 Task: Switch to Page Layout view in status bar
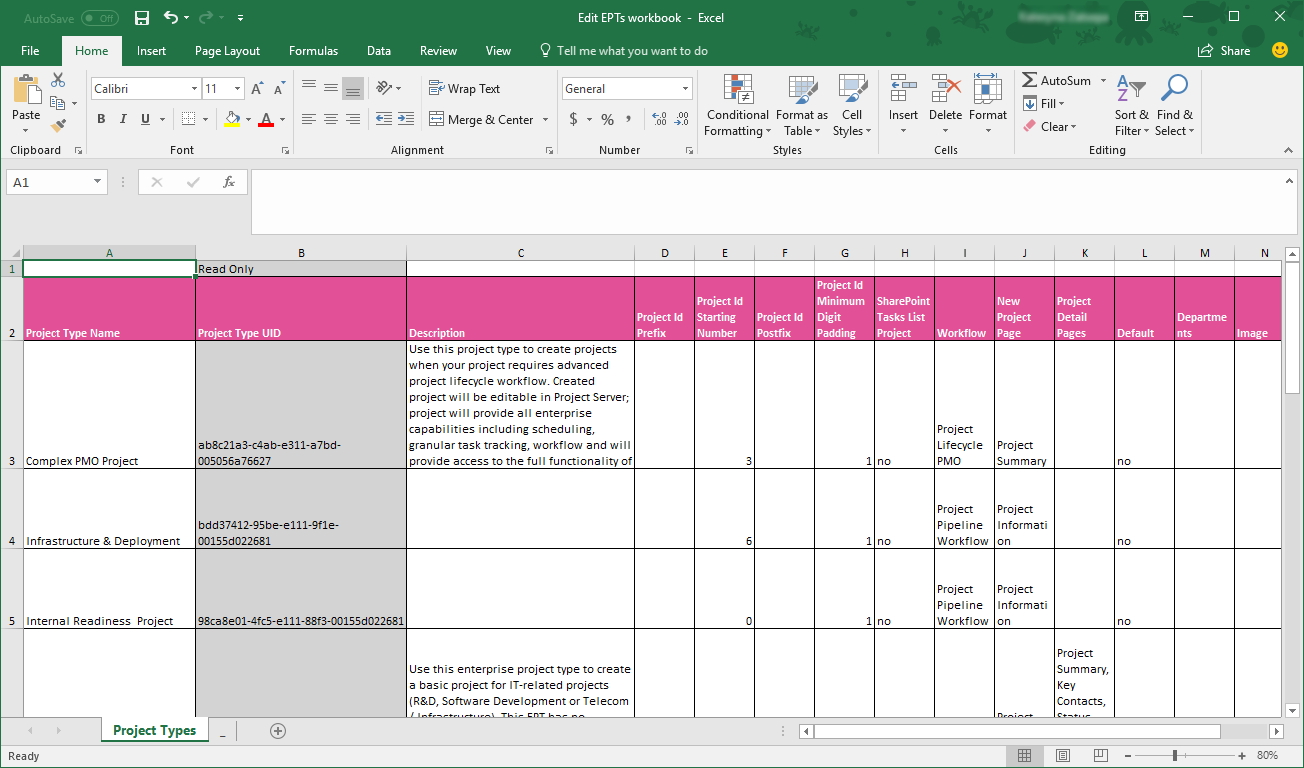click(x=1063, y=755)
